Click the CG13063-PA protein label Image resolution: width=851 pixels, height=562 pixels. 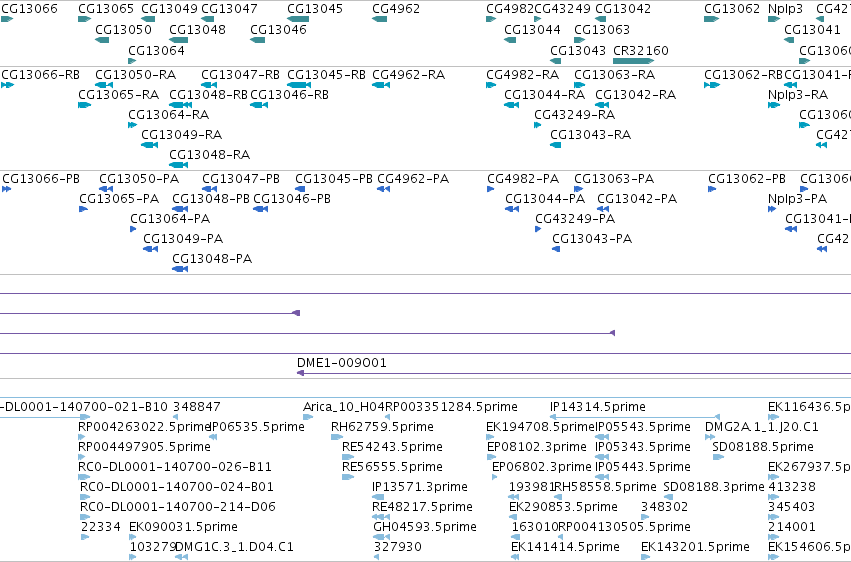[614, 178]
